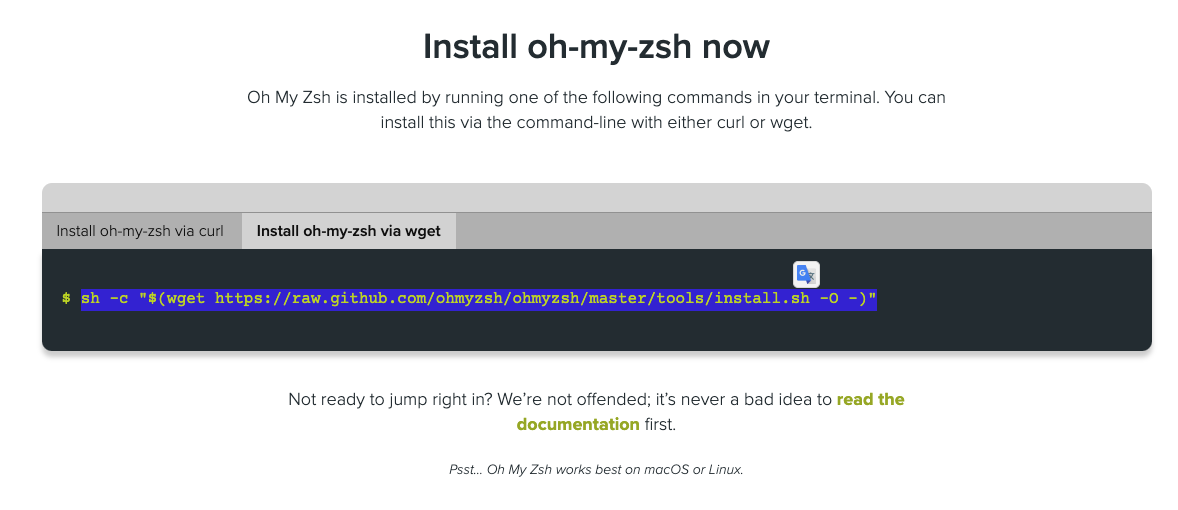Screen dimensions: 1178x510
Task: Click the Psst macOS or Linux note
Action: pyautogui.click(x=596, y=469)
